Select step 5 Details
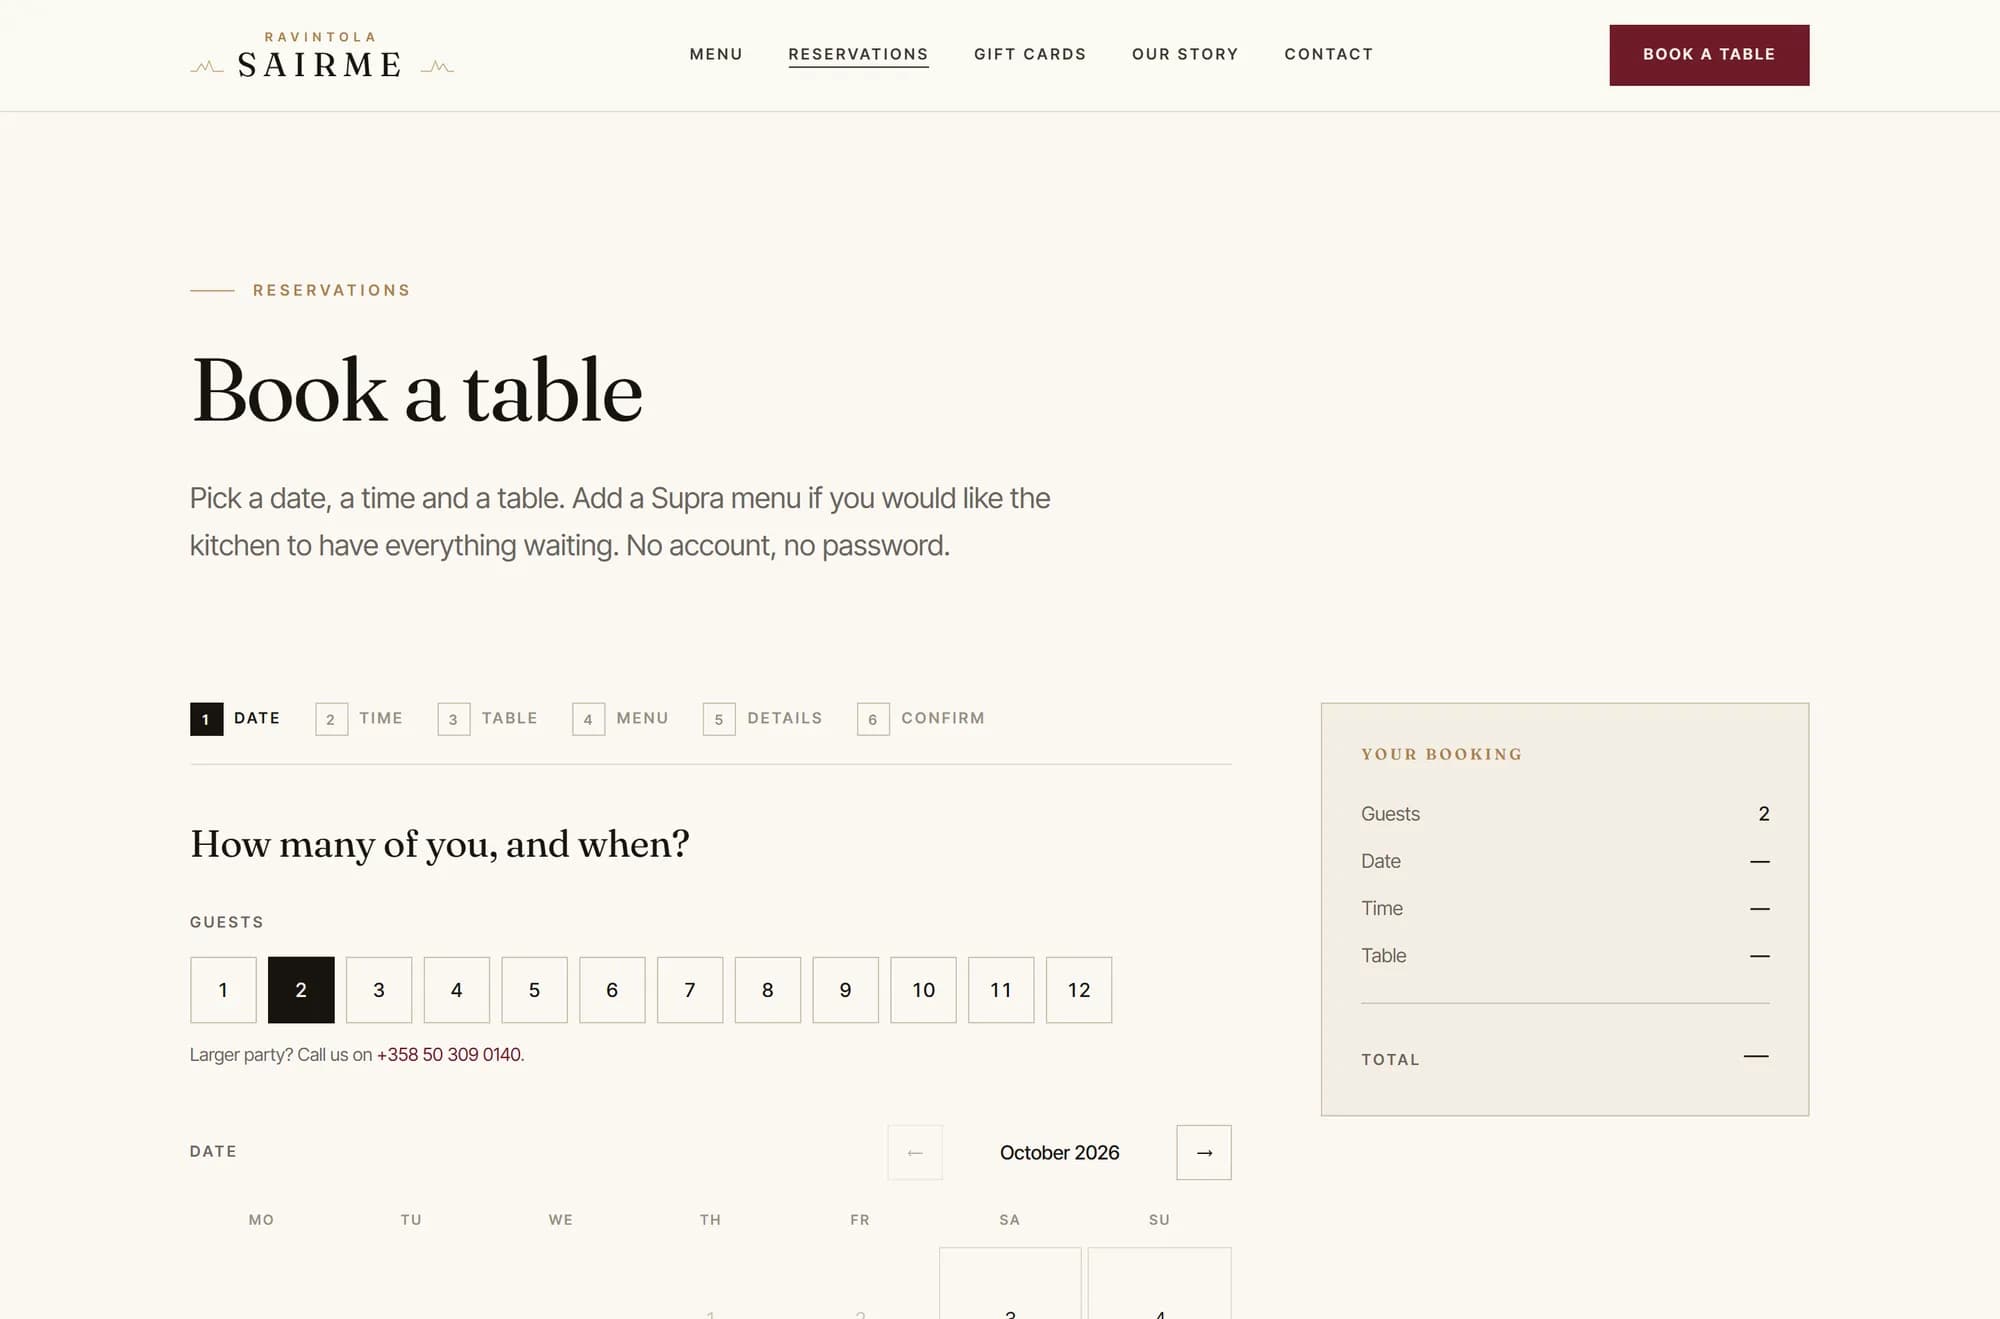Image resolution: width=2000 pixels, height=1319 pixels. coord(762,719)
